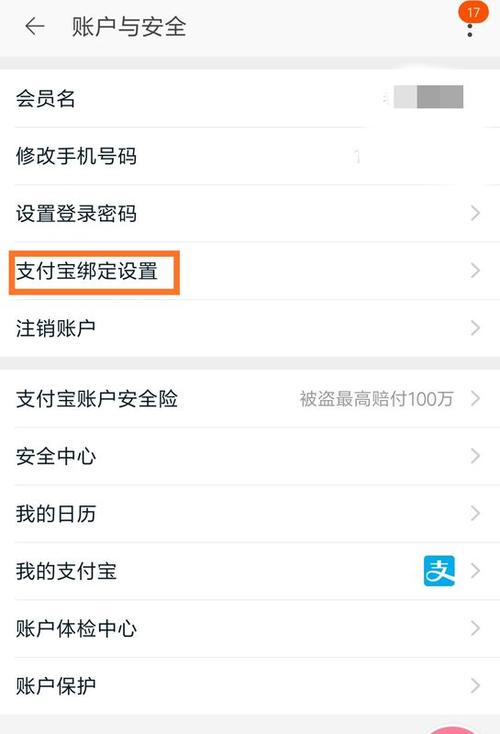The width and height of the screenshot is (500, 734).
Task: Tap chevron on 支付宝绑定设置 row
Action: (x=475, y=271)
